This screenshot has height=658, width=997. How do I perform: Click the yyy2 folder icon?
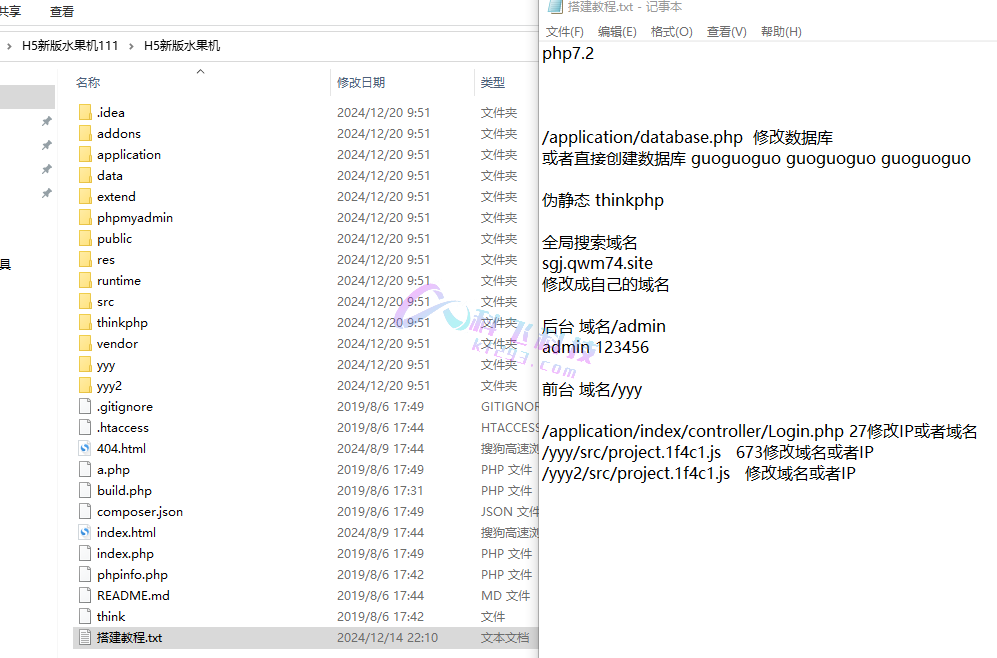[x=85, y=385]
